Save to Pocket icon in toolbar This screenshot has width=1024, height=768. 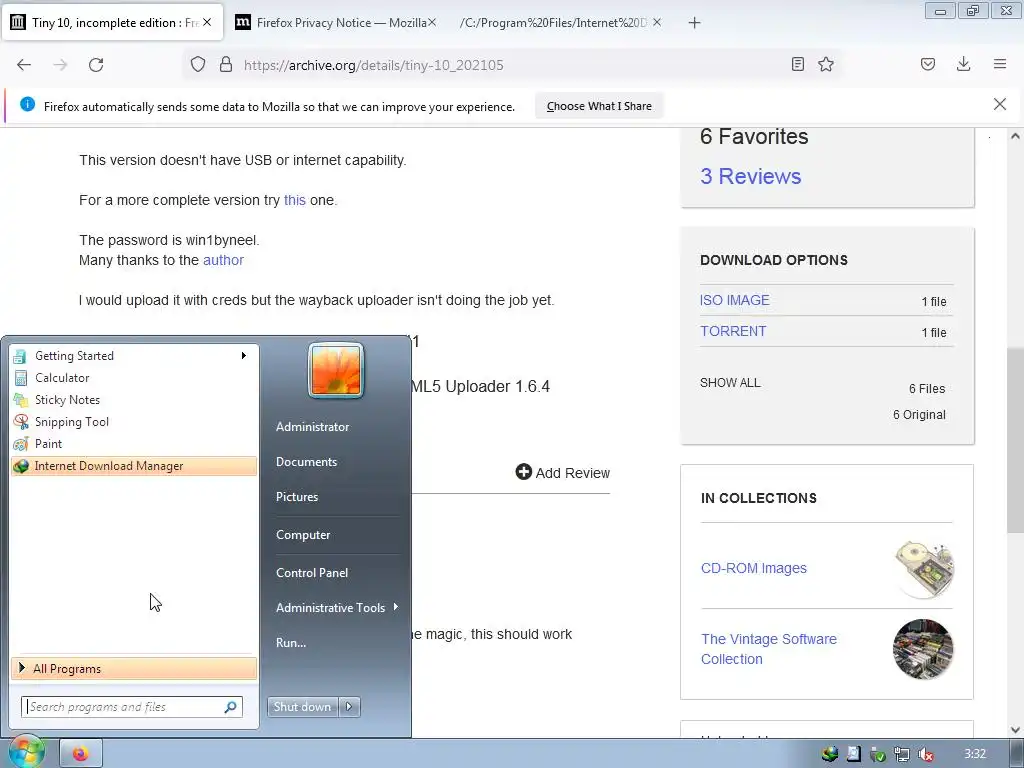tap(928, 64)
